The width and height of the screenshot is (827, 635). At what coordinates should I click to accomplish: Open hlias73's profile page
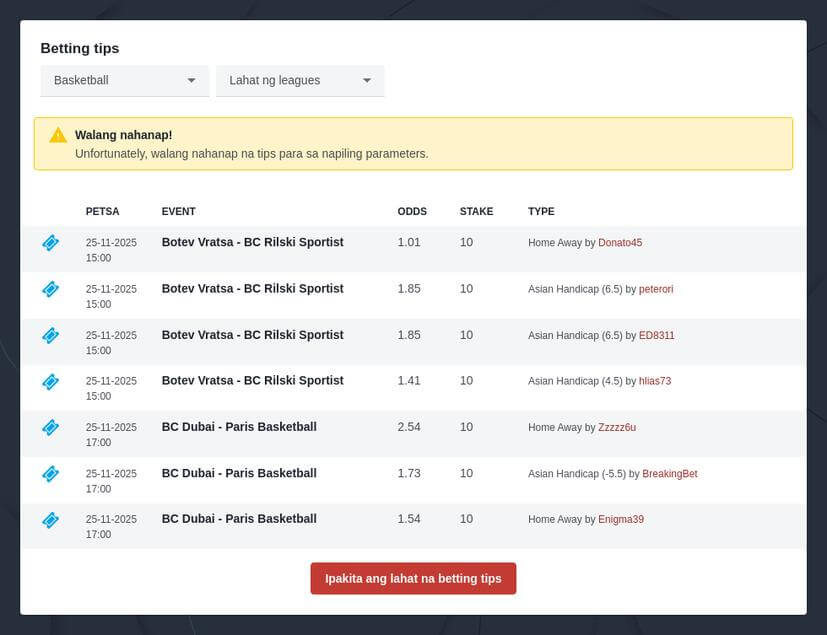click(x=654, y=381)
